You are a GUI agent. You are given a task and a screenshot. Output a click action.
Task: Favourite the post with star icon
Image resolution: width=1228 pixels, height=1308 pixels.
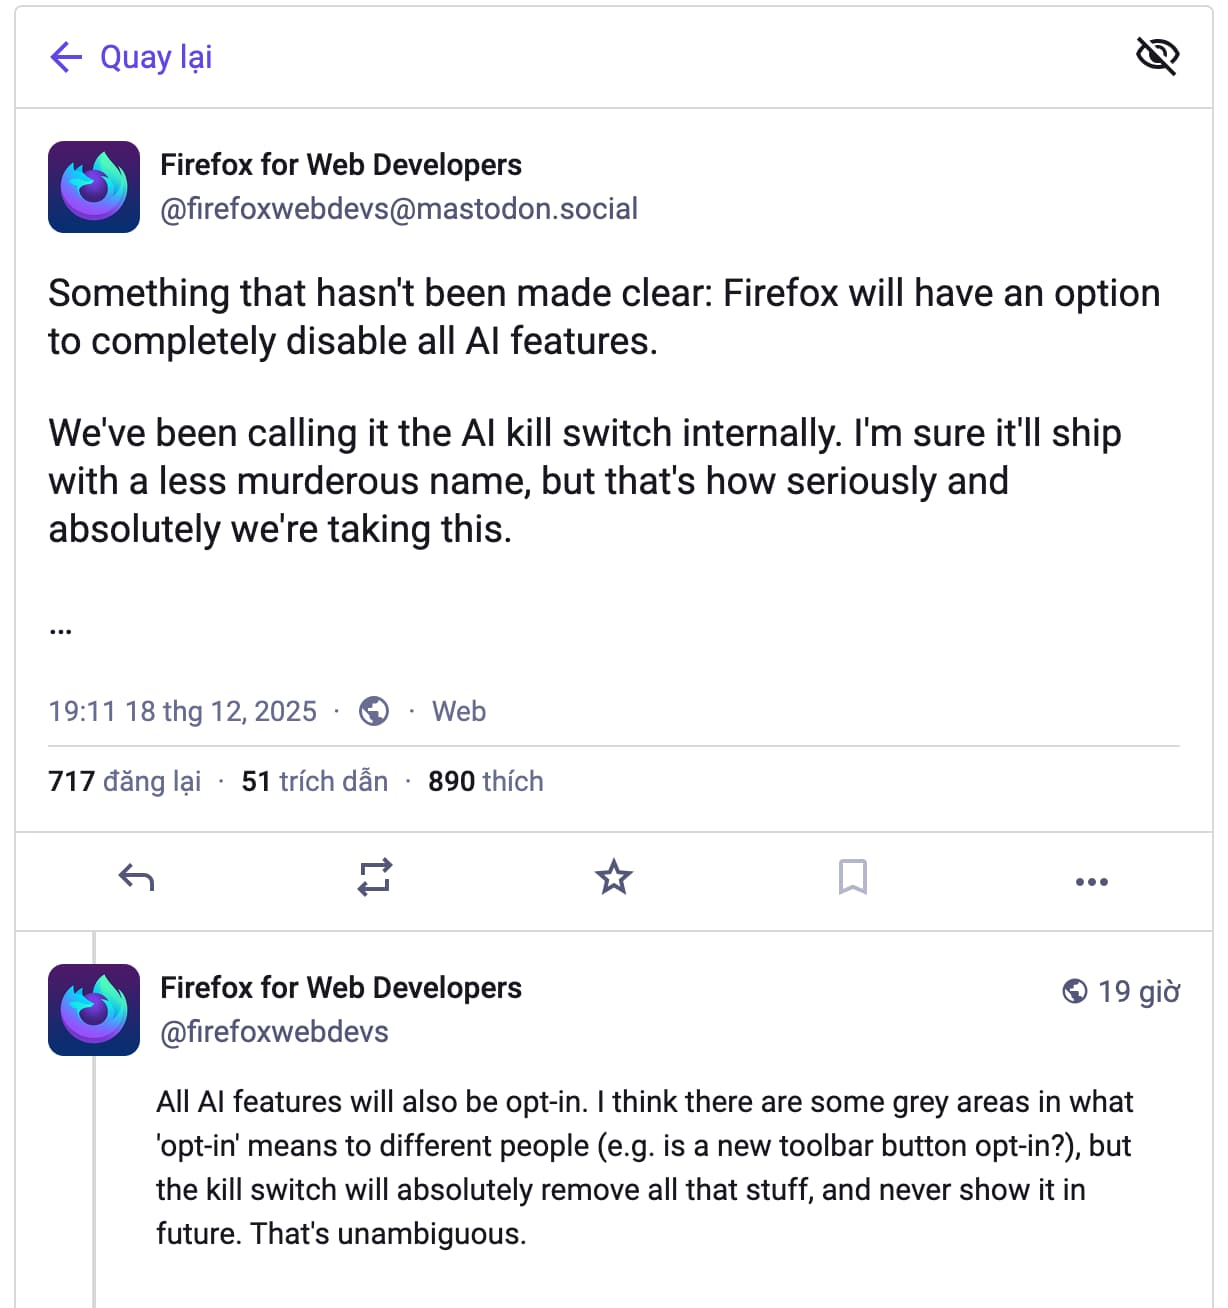pyautogui.click(x=614, y=878)
